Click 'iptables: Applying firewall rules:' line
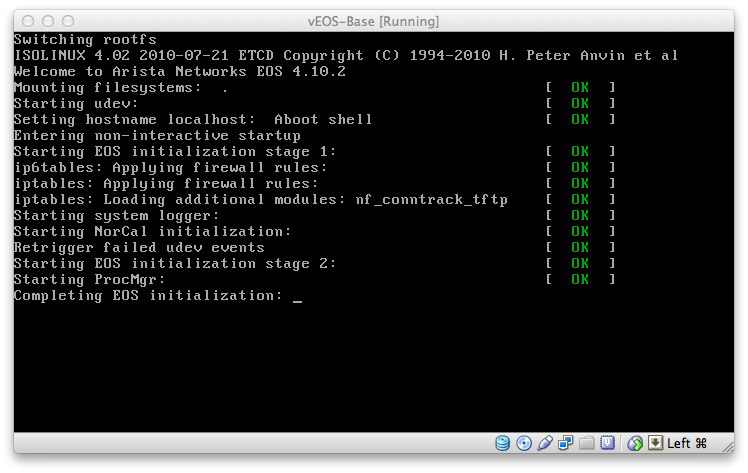Viewport: 748px width, 473px height. (x=166, y=184)
